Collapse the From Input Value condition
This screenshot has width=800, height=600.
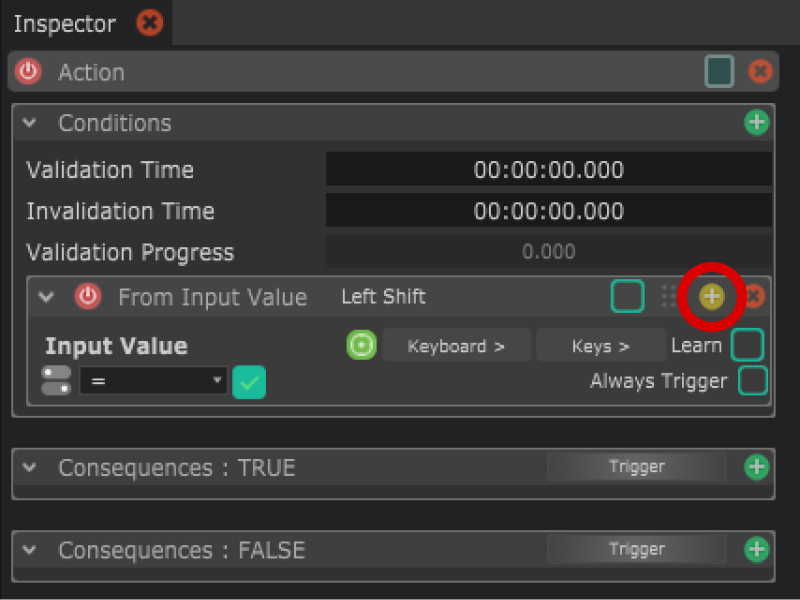click(45, 297)
